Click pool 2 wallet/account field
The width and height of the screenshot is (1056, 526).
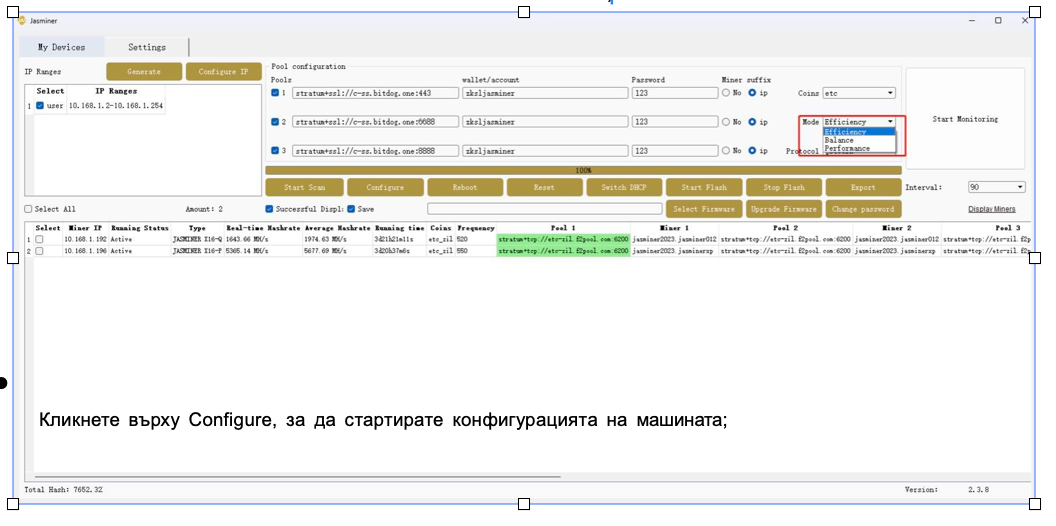(x=543, y=122)
